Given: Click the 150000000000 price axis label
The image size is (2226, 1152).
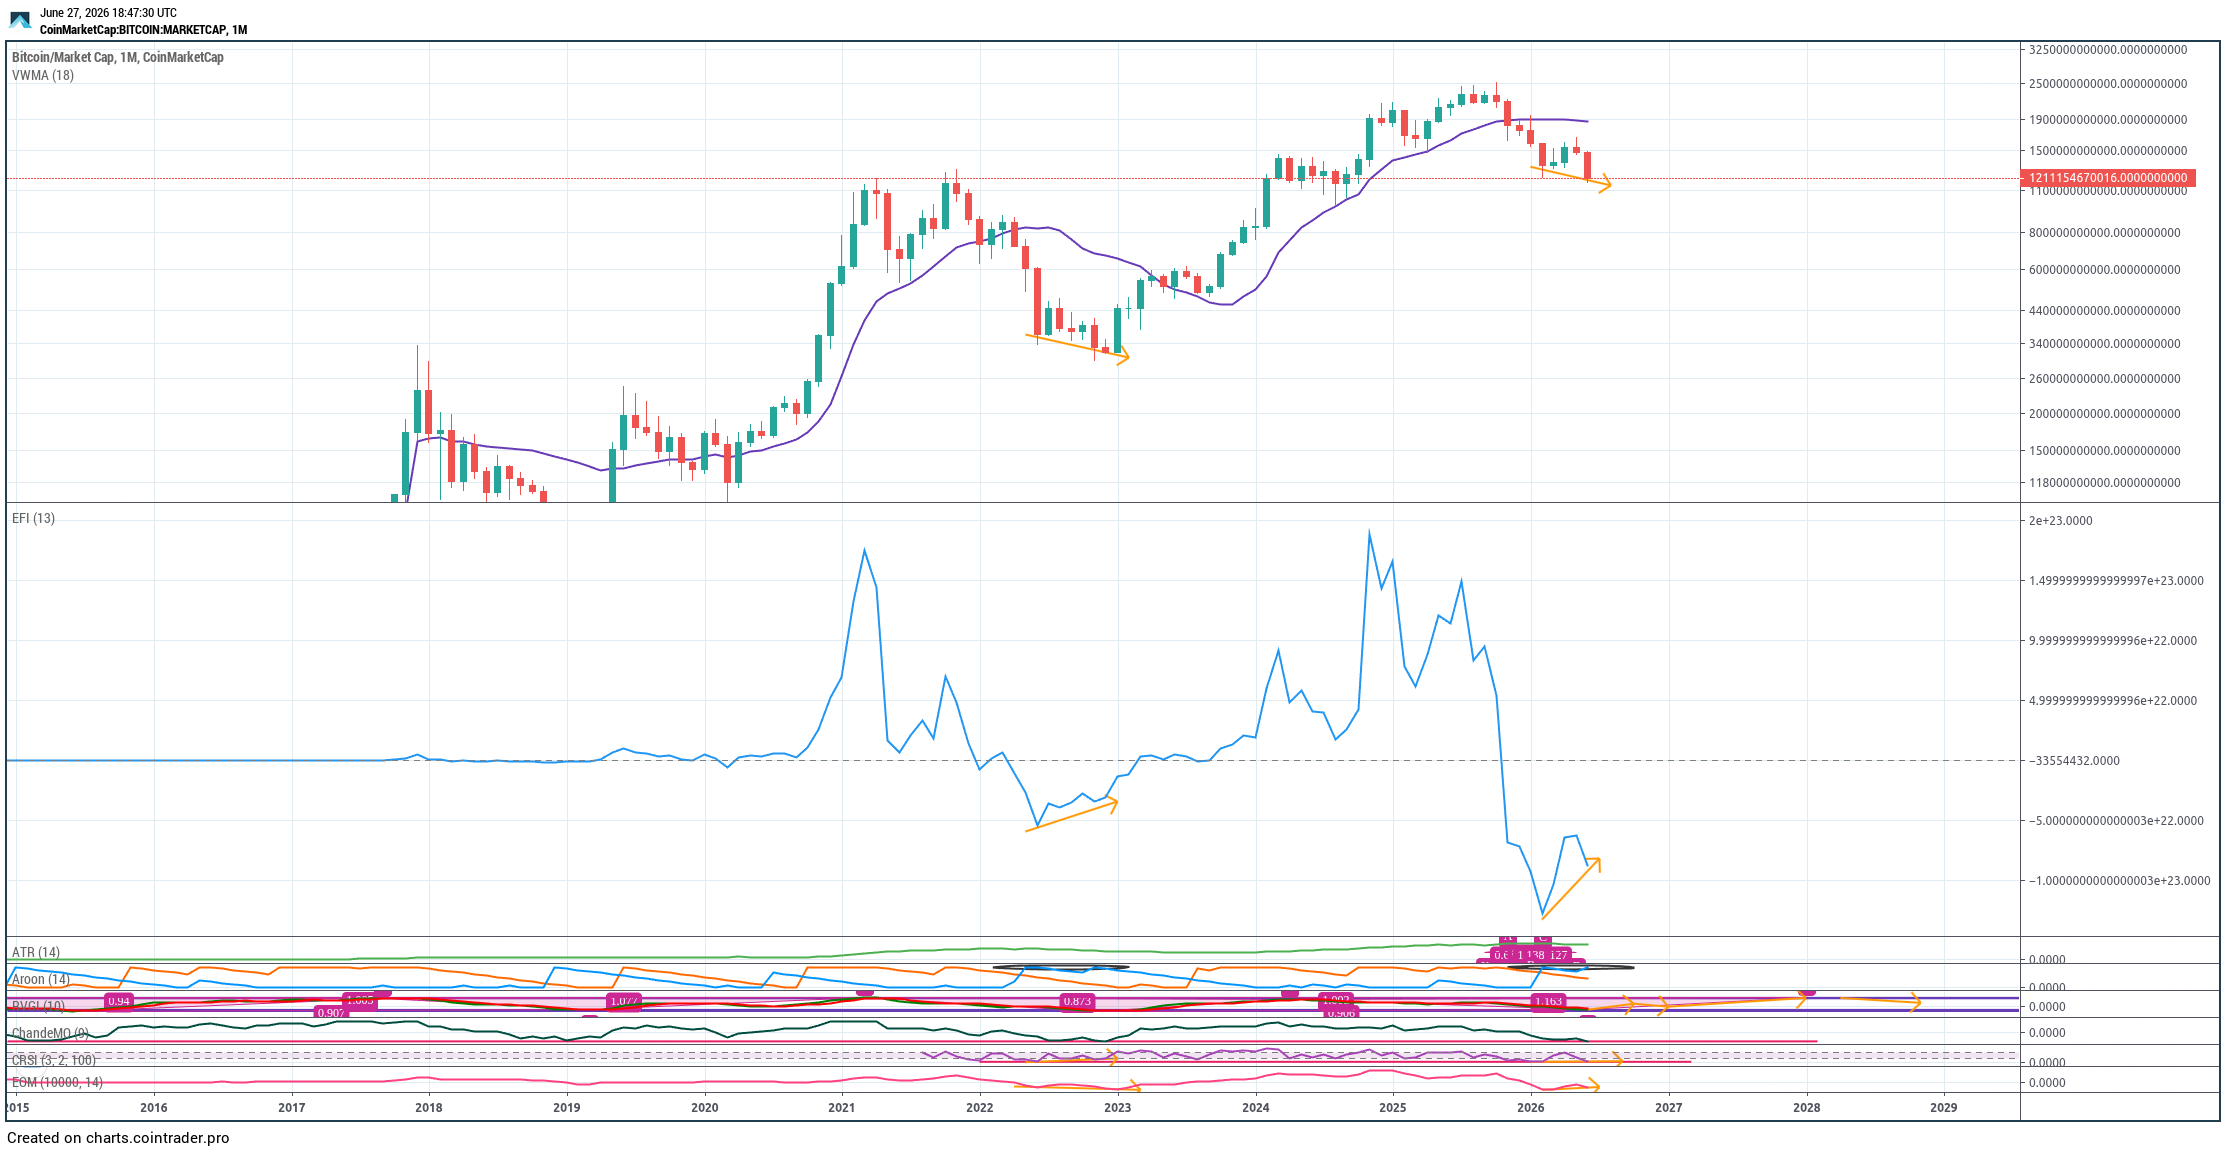Looking at the screenshot, I should 2104,450.
